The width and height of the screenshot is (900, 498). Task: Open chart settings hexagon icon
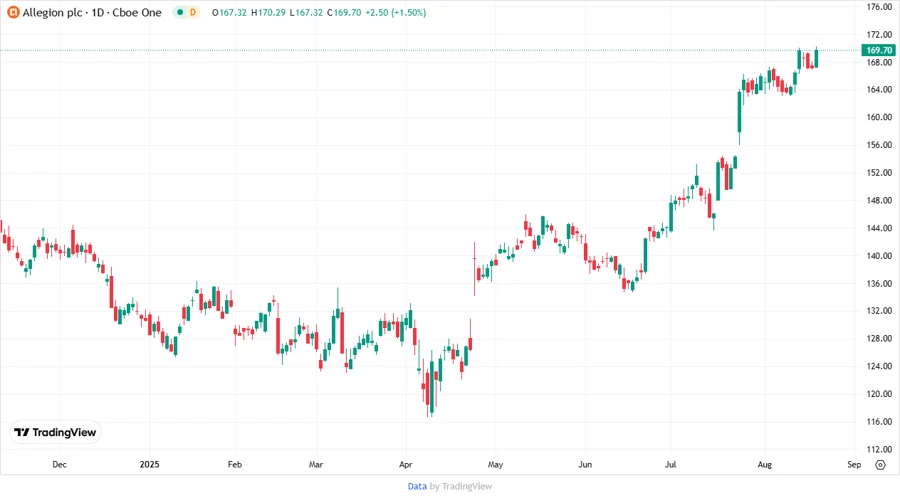click(880, 464)
